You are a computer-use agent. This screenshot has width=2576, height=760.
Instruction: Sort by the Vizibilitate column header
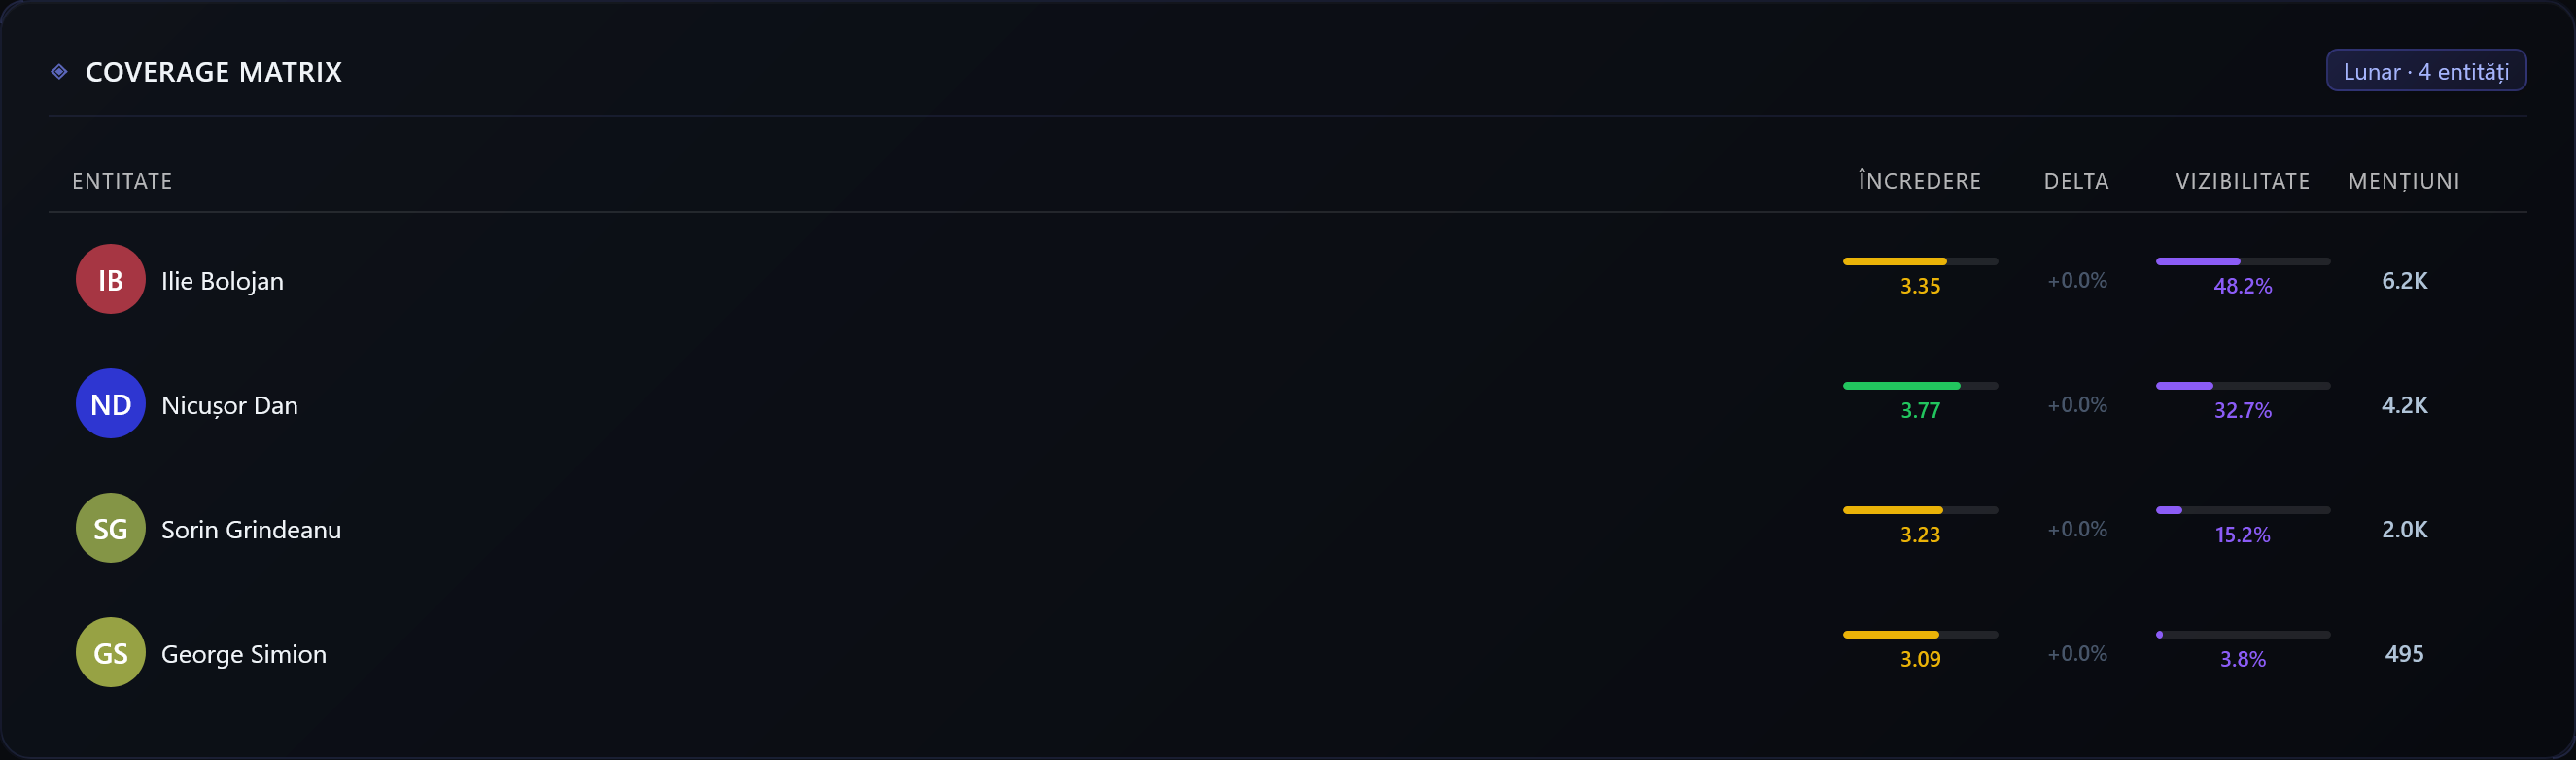2243,181
